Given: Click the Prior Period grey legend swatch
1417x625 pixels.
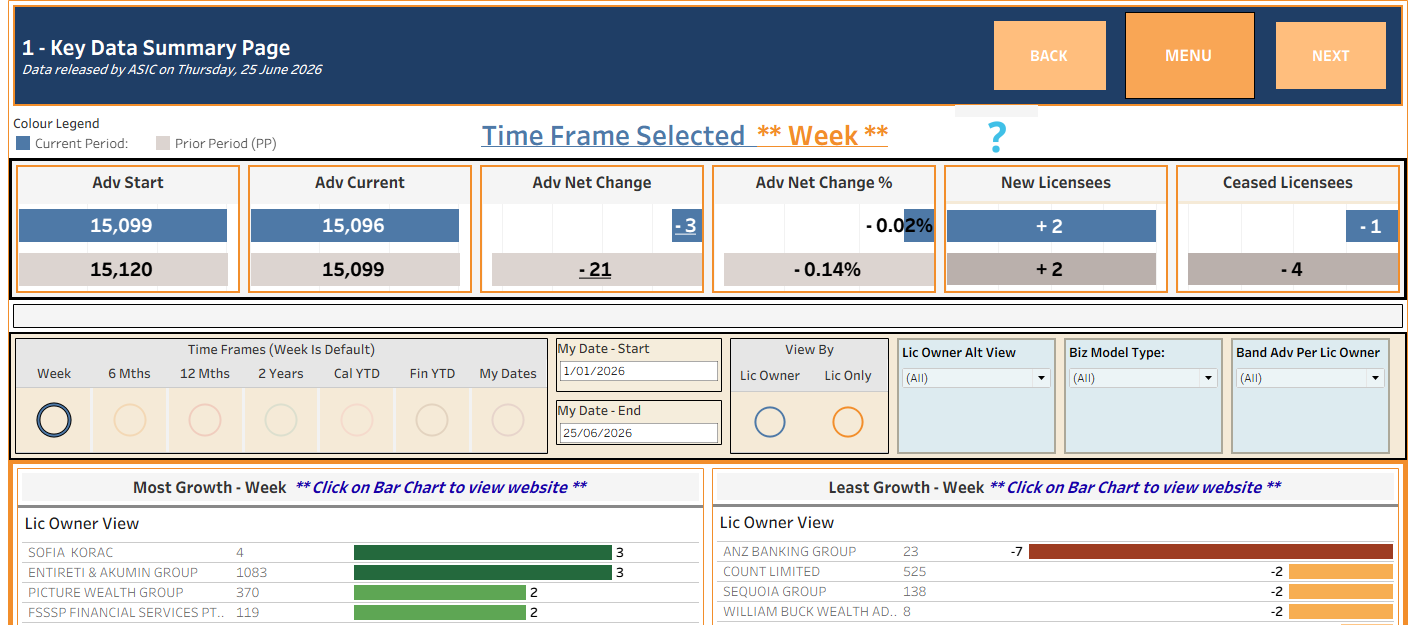Looking at the screenshot, I should (x=163, y=143).
